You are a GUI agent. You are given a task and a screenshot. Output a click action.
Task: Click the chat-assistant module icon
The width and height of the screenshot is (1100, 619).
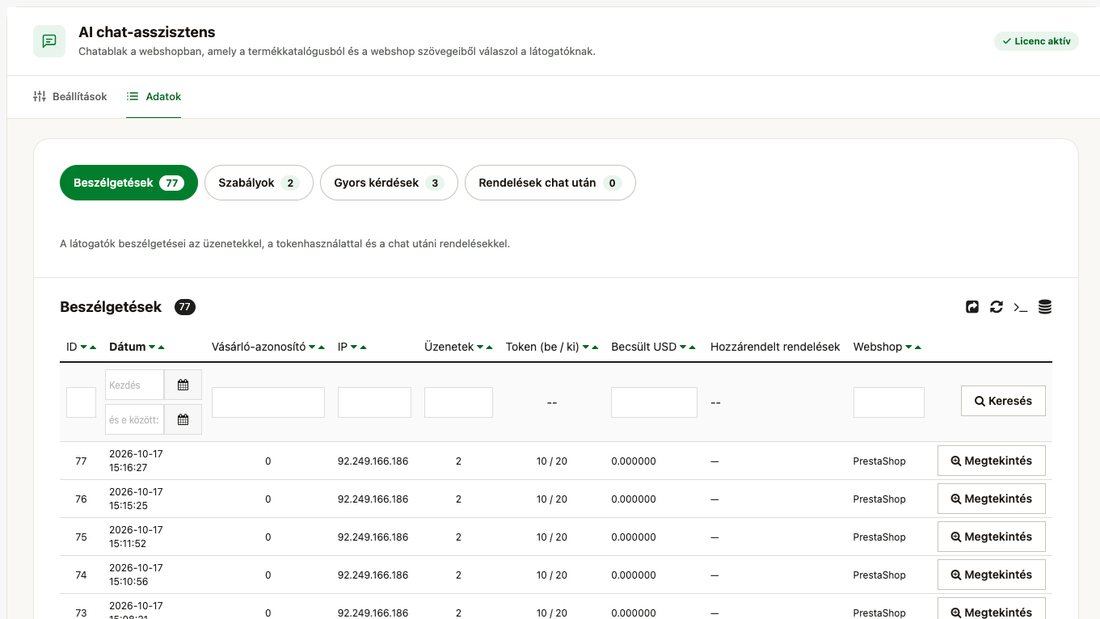click(49, 41)
